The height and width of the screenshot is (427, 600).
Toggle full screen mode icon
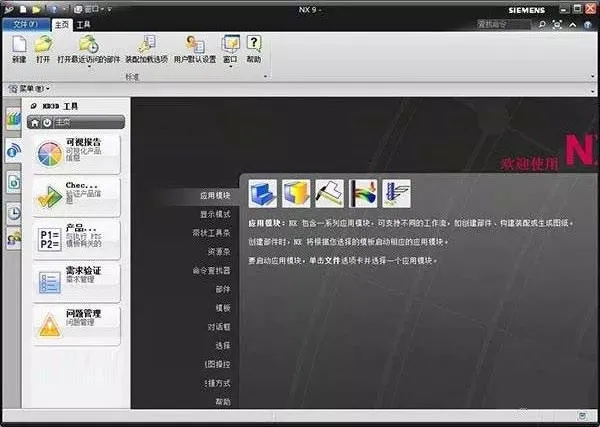coord(557,24)
